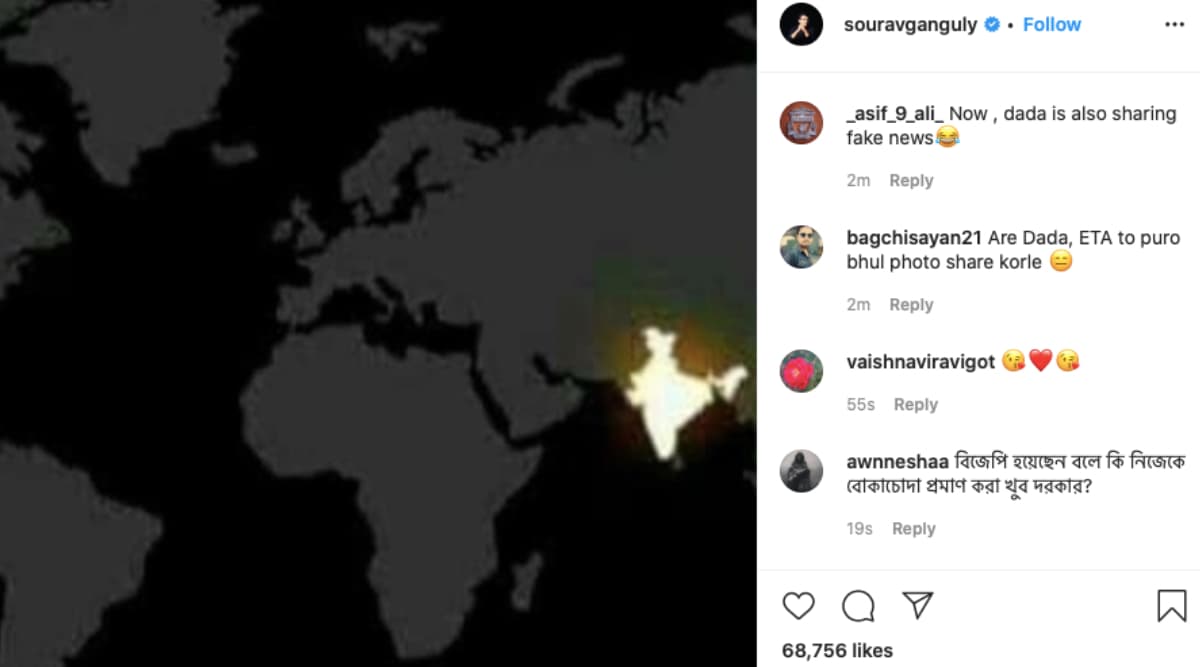This screenshot has height=667, width=1200.
Task: Open vaishnaviravigot rose avatar
Action: [x=801, y=371]
